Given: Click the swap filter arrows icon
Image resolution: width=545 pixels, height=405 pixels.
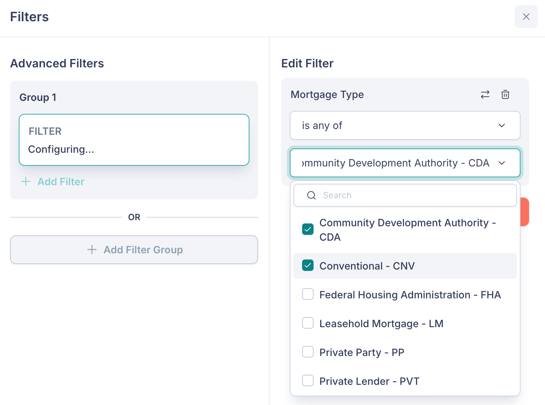Looking at the screenshot, I should pyautogui.click(x=485, y=95).
